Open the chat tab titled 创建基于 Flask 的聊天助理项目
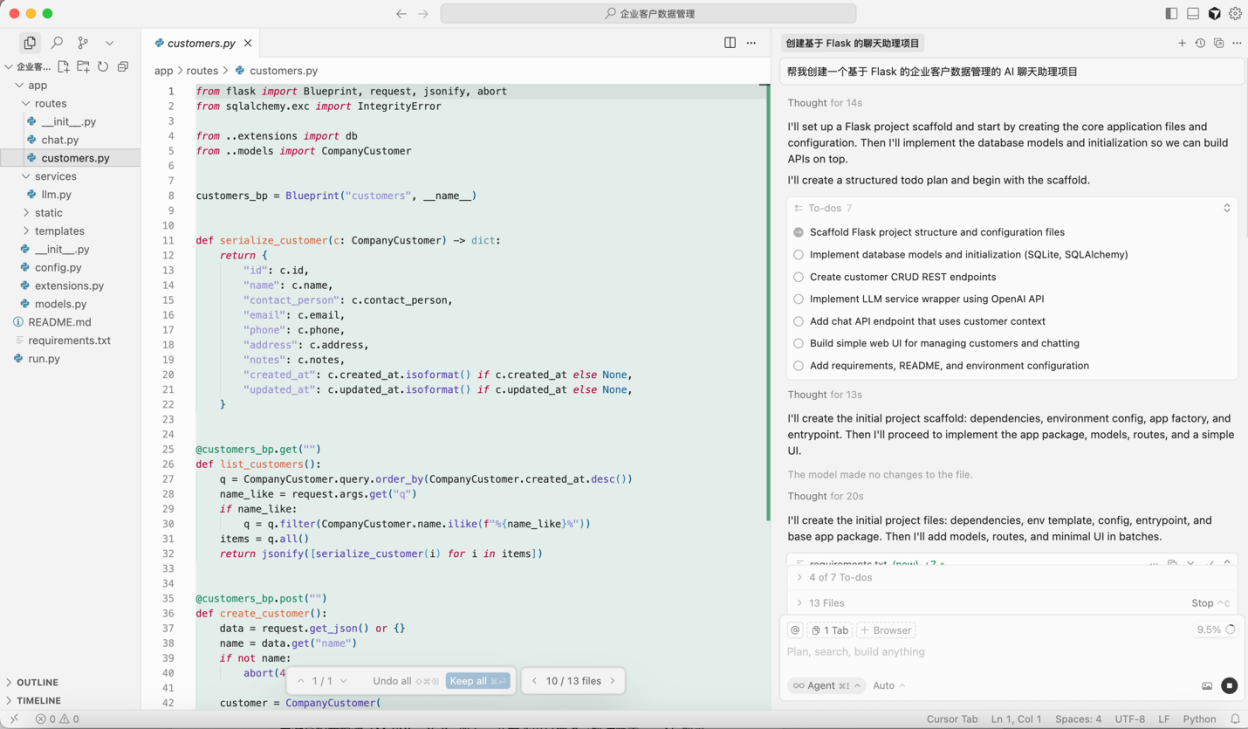Viewport: 1248px width, 729px height. (x=852, y=43)
